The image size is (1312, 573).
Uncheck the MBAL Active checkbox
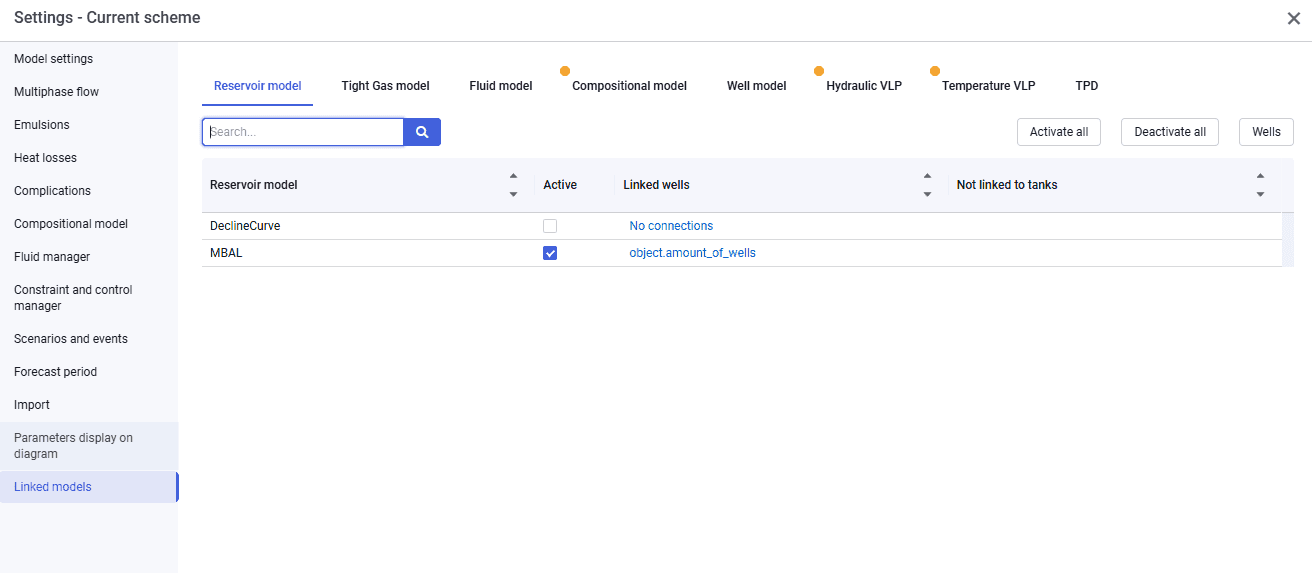click(x=550, y=253)
